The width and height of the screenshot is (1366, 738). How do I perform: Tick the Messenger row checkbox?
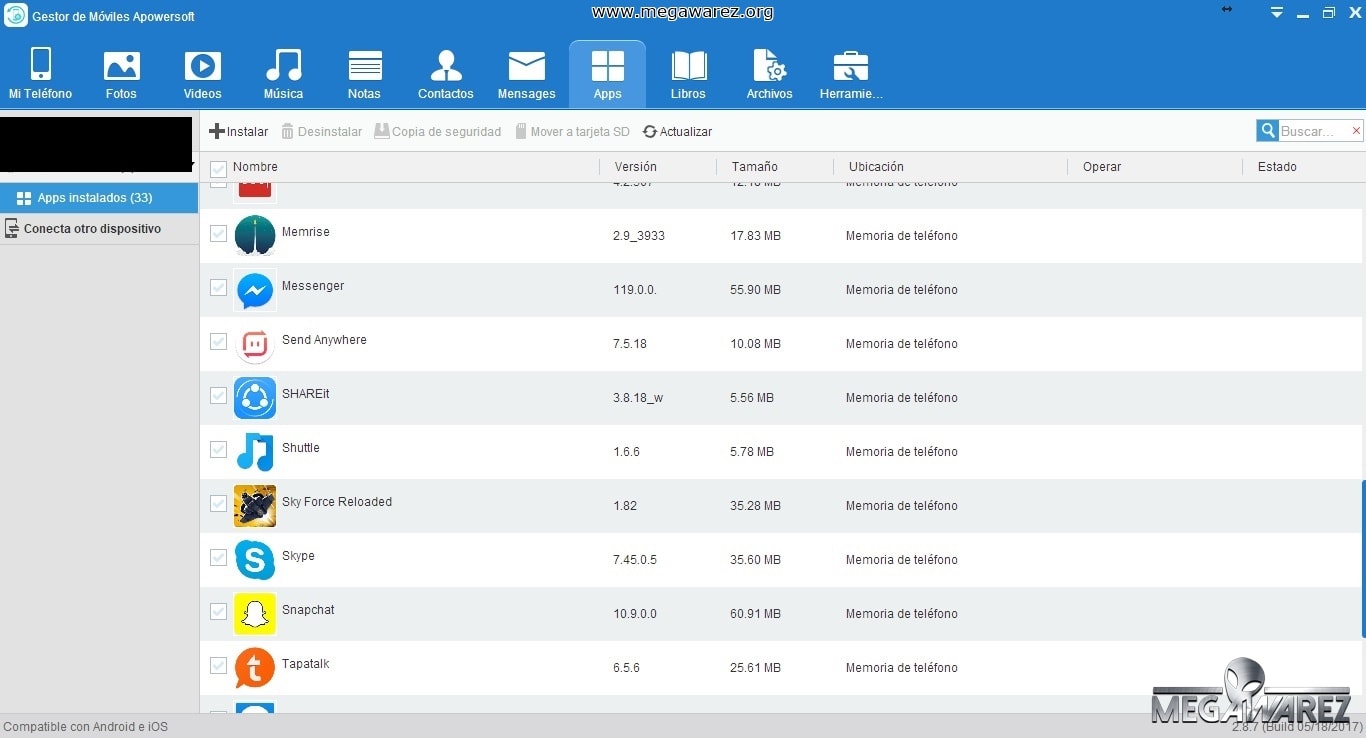[x=218, y=288]
